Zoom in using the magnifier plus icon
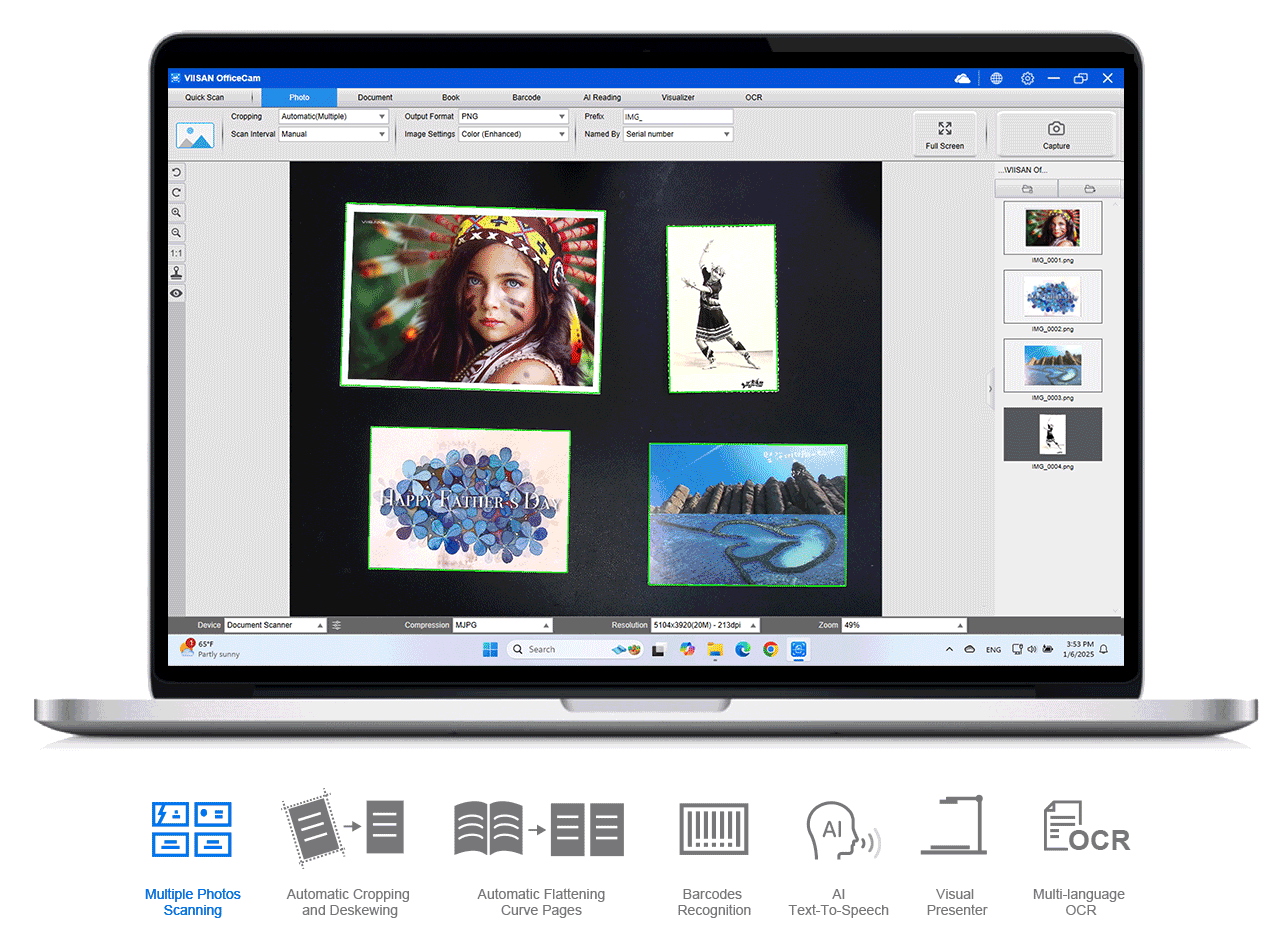Viewport: 1280px width, 946px height. (176, 213)
